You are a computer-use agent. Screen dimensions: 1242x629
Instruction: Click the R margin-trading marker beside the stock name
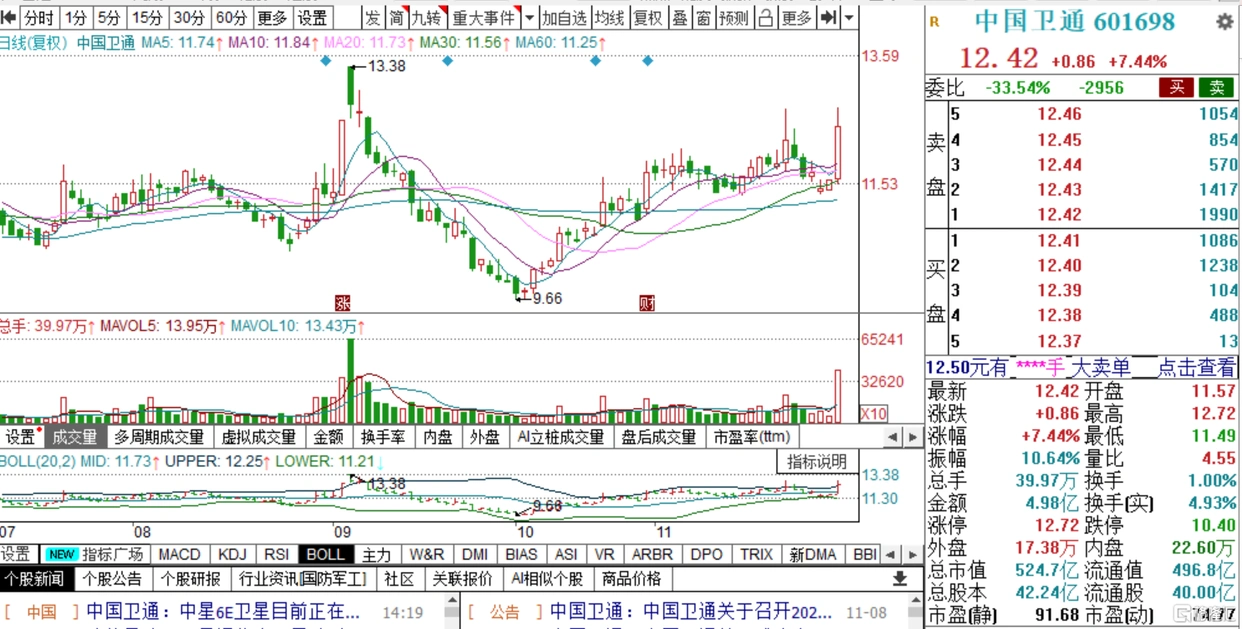(x=935, y=22)
